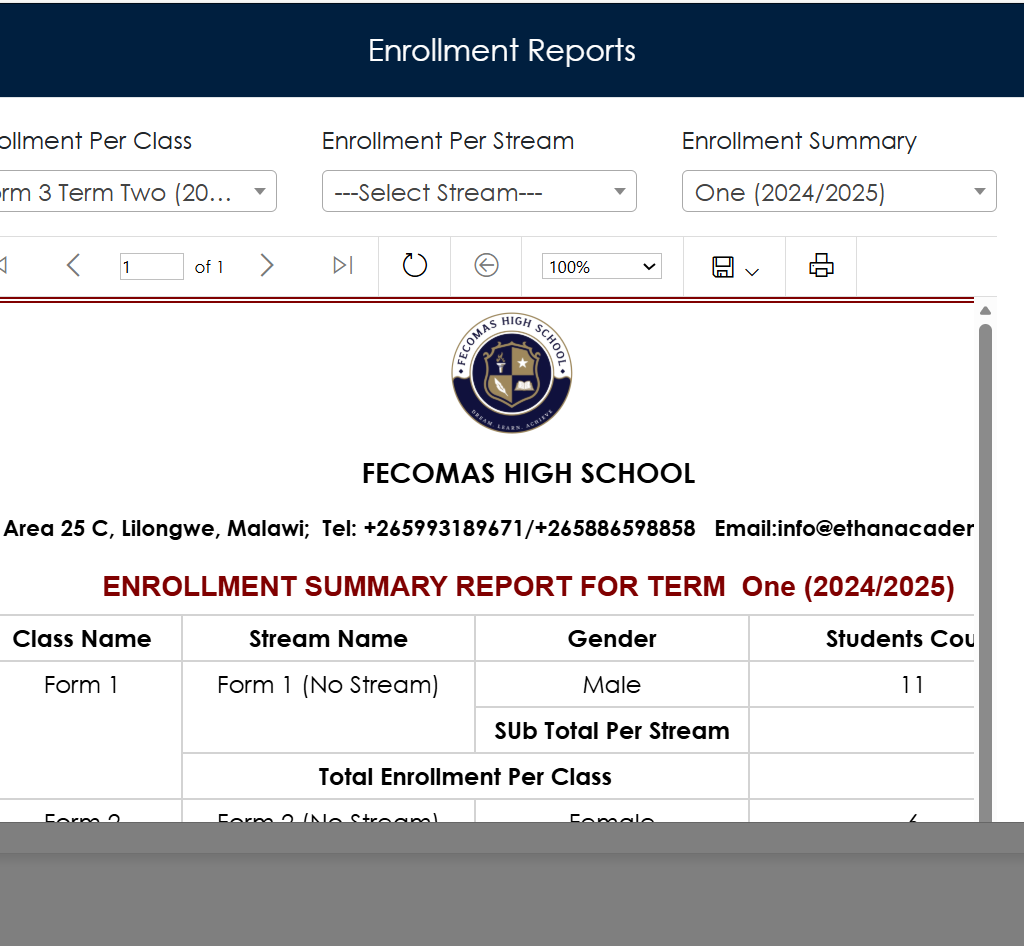Screen dimensions: 1024x946
Task: Refresh the enrollment report
Action: click(x=414, y=265)
